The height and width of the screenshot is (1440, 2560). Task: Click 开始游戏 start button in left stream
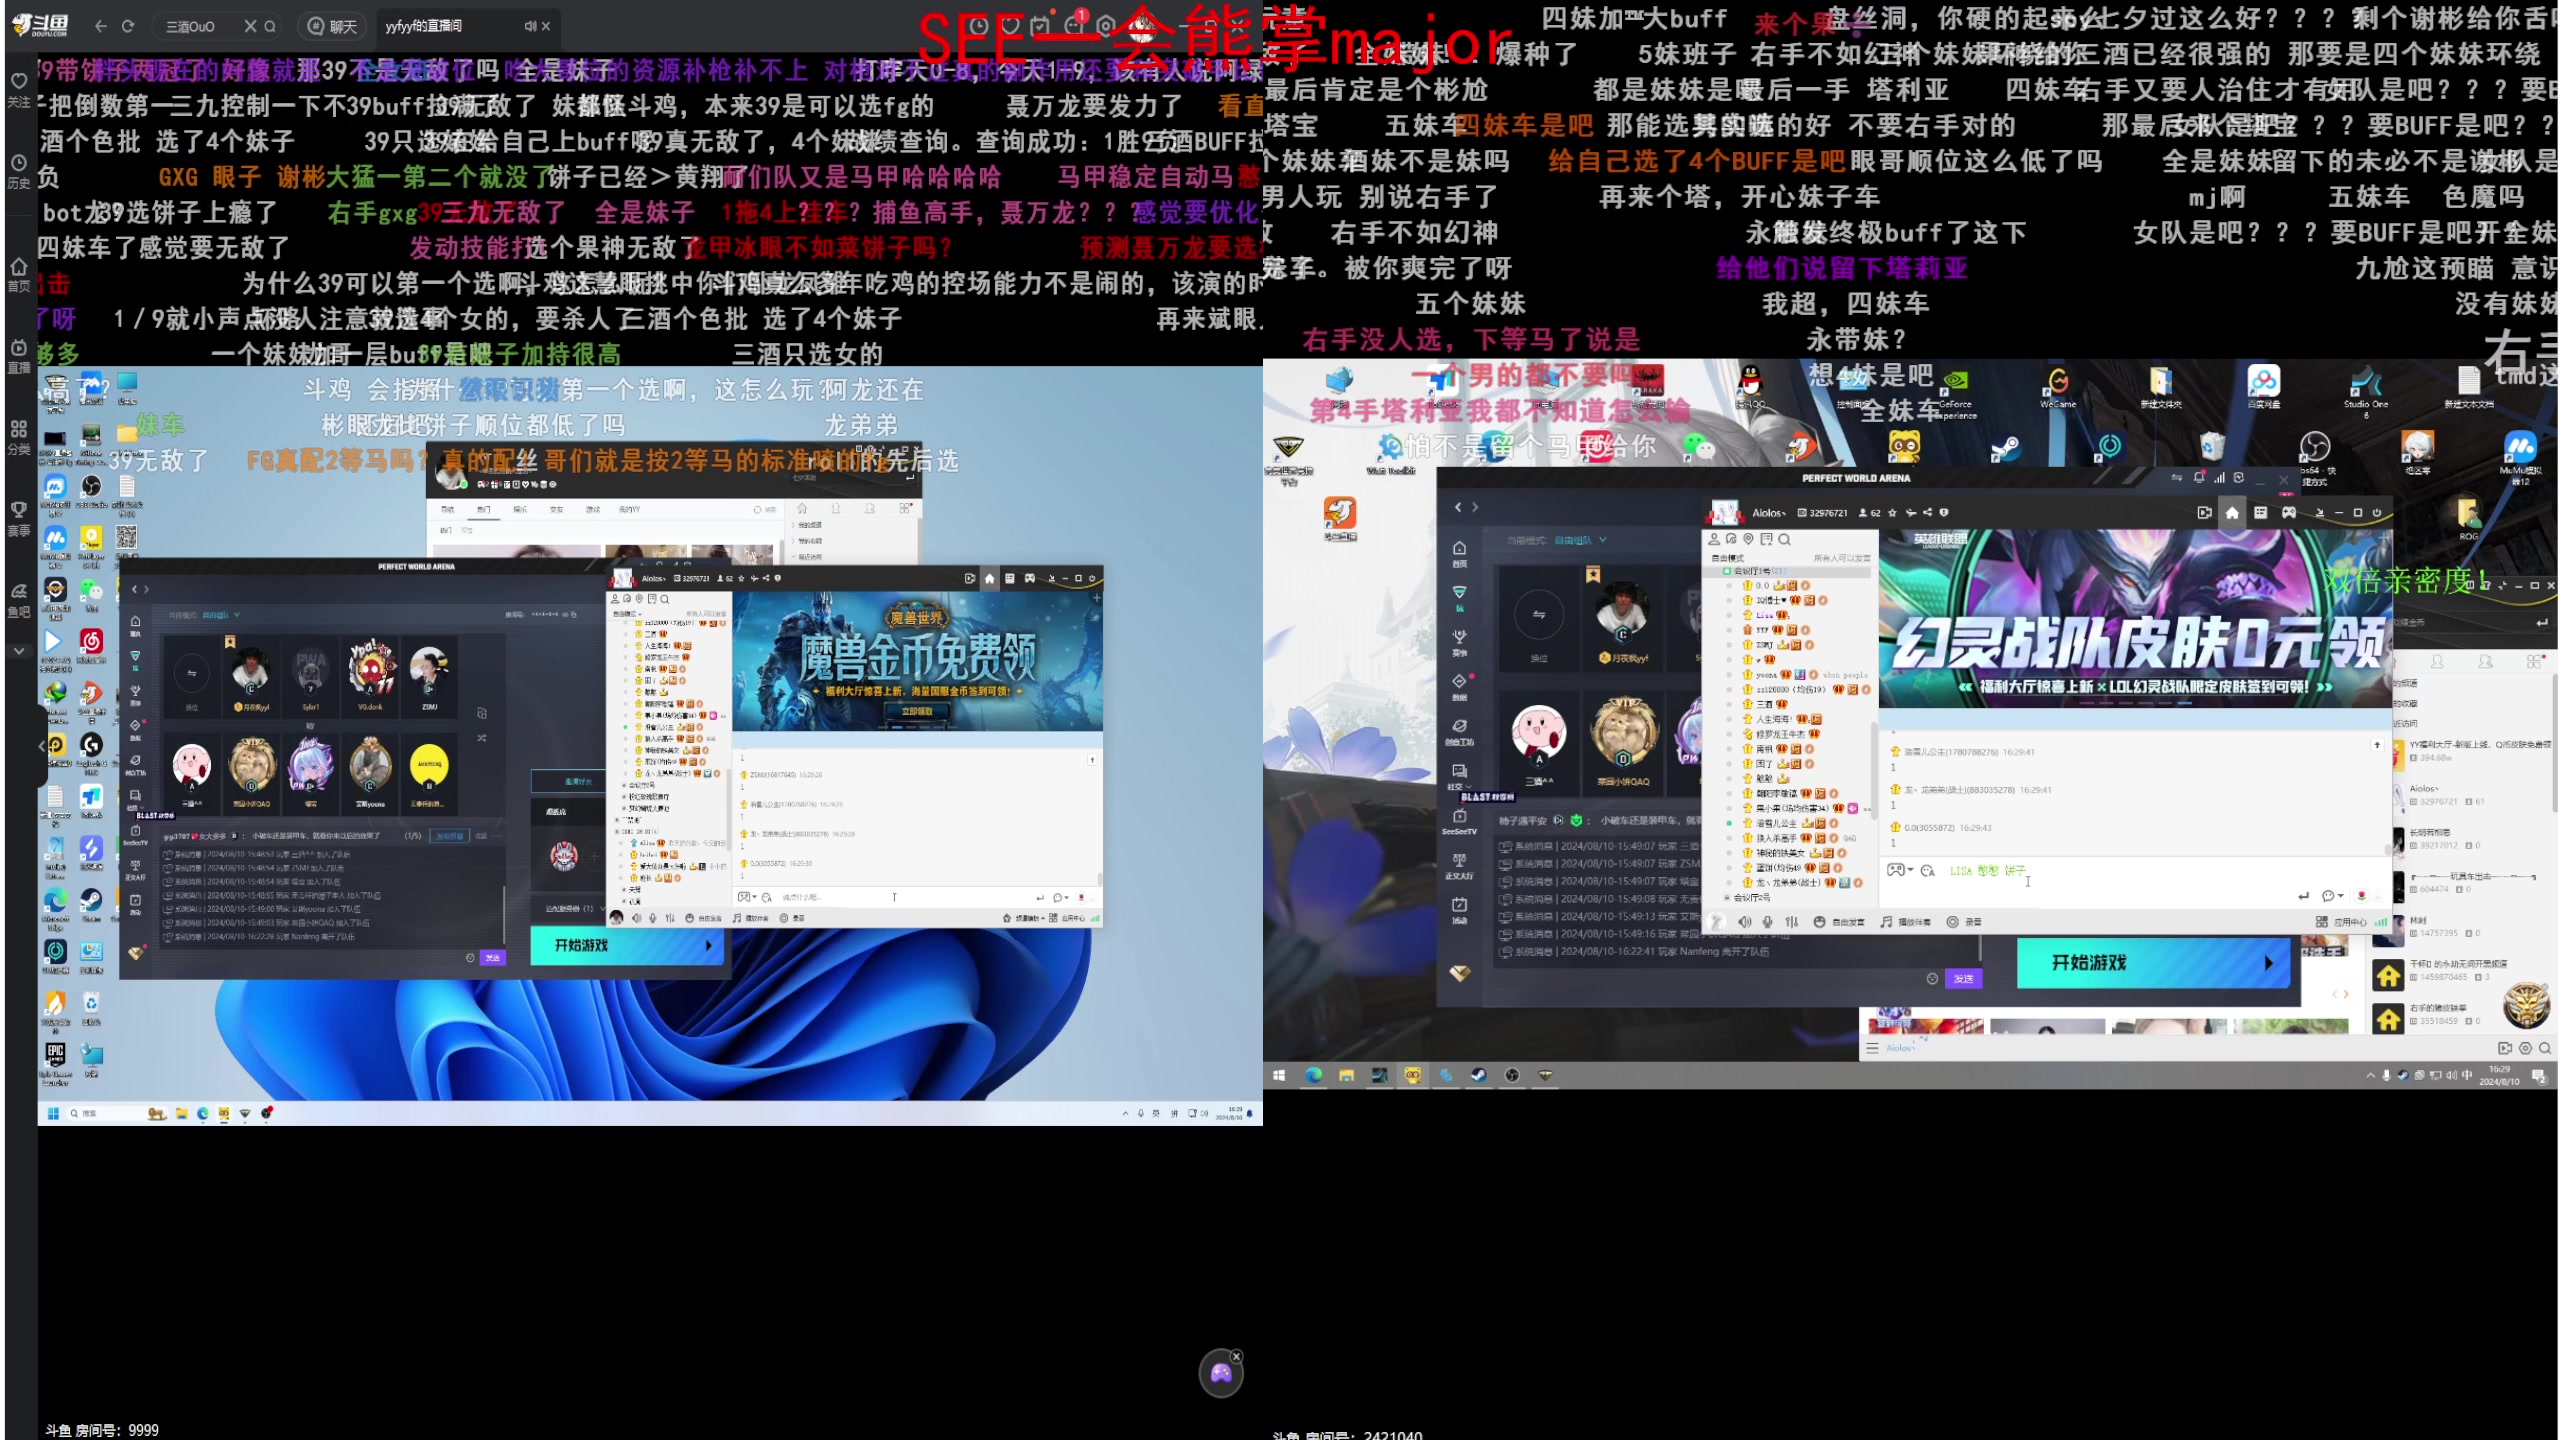tap(626, 945)
